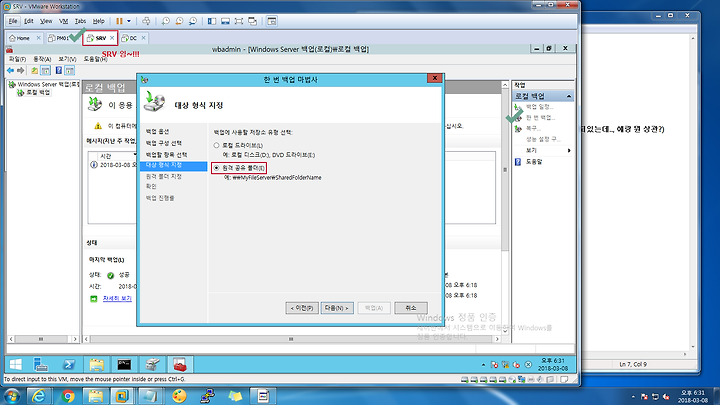The image size is (720, 405).
Task: Toggle the thumbnail bar icon in VMware toolbar
Action: 225,21
